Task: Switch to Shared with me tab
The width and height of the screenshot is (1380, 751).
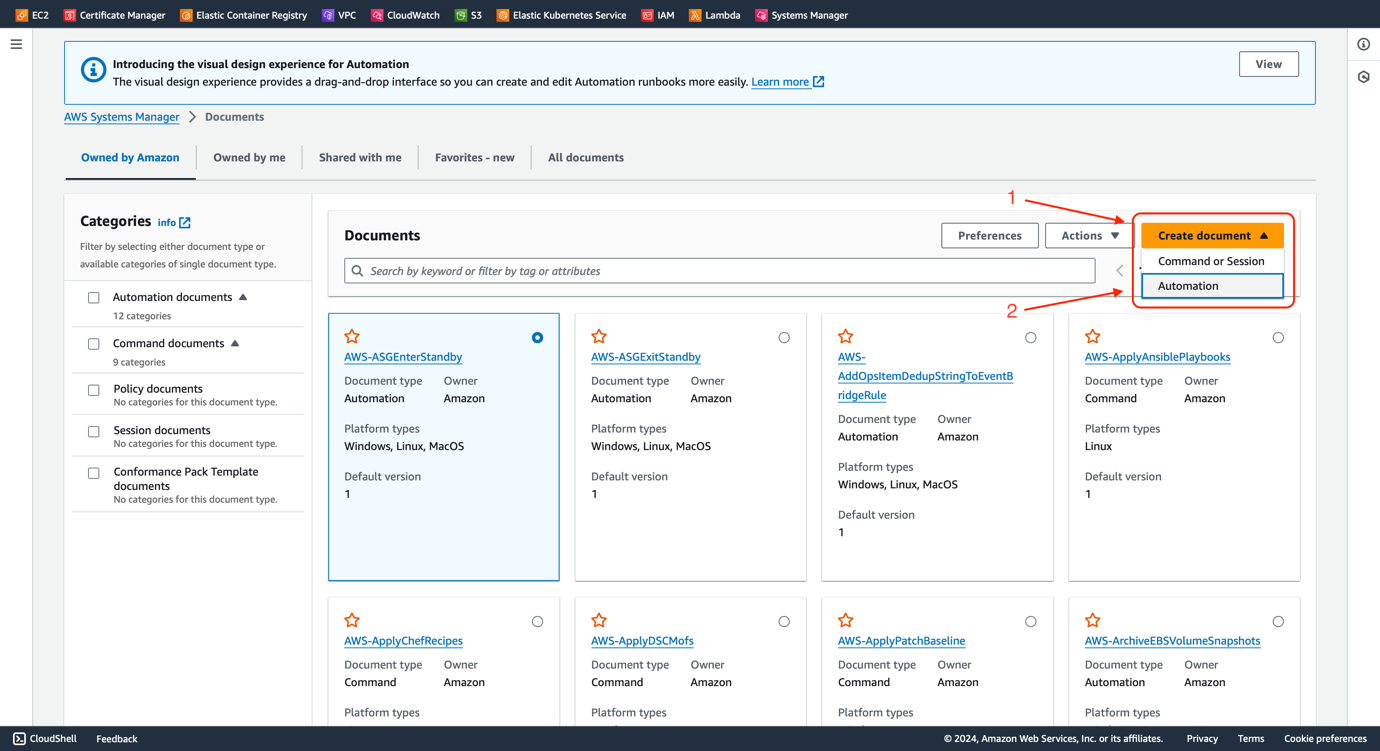Action: pos(360,157)
